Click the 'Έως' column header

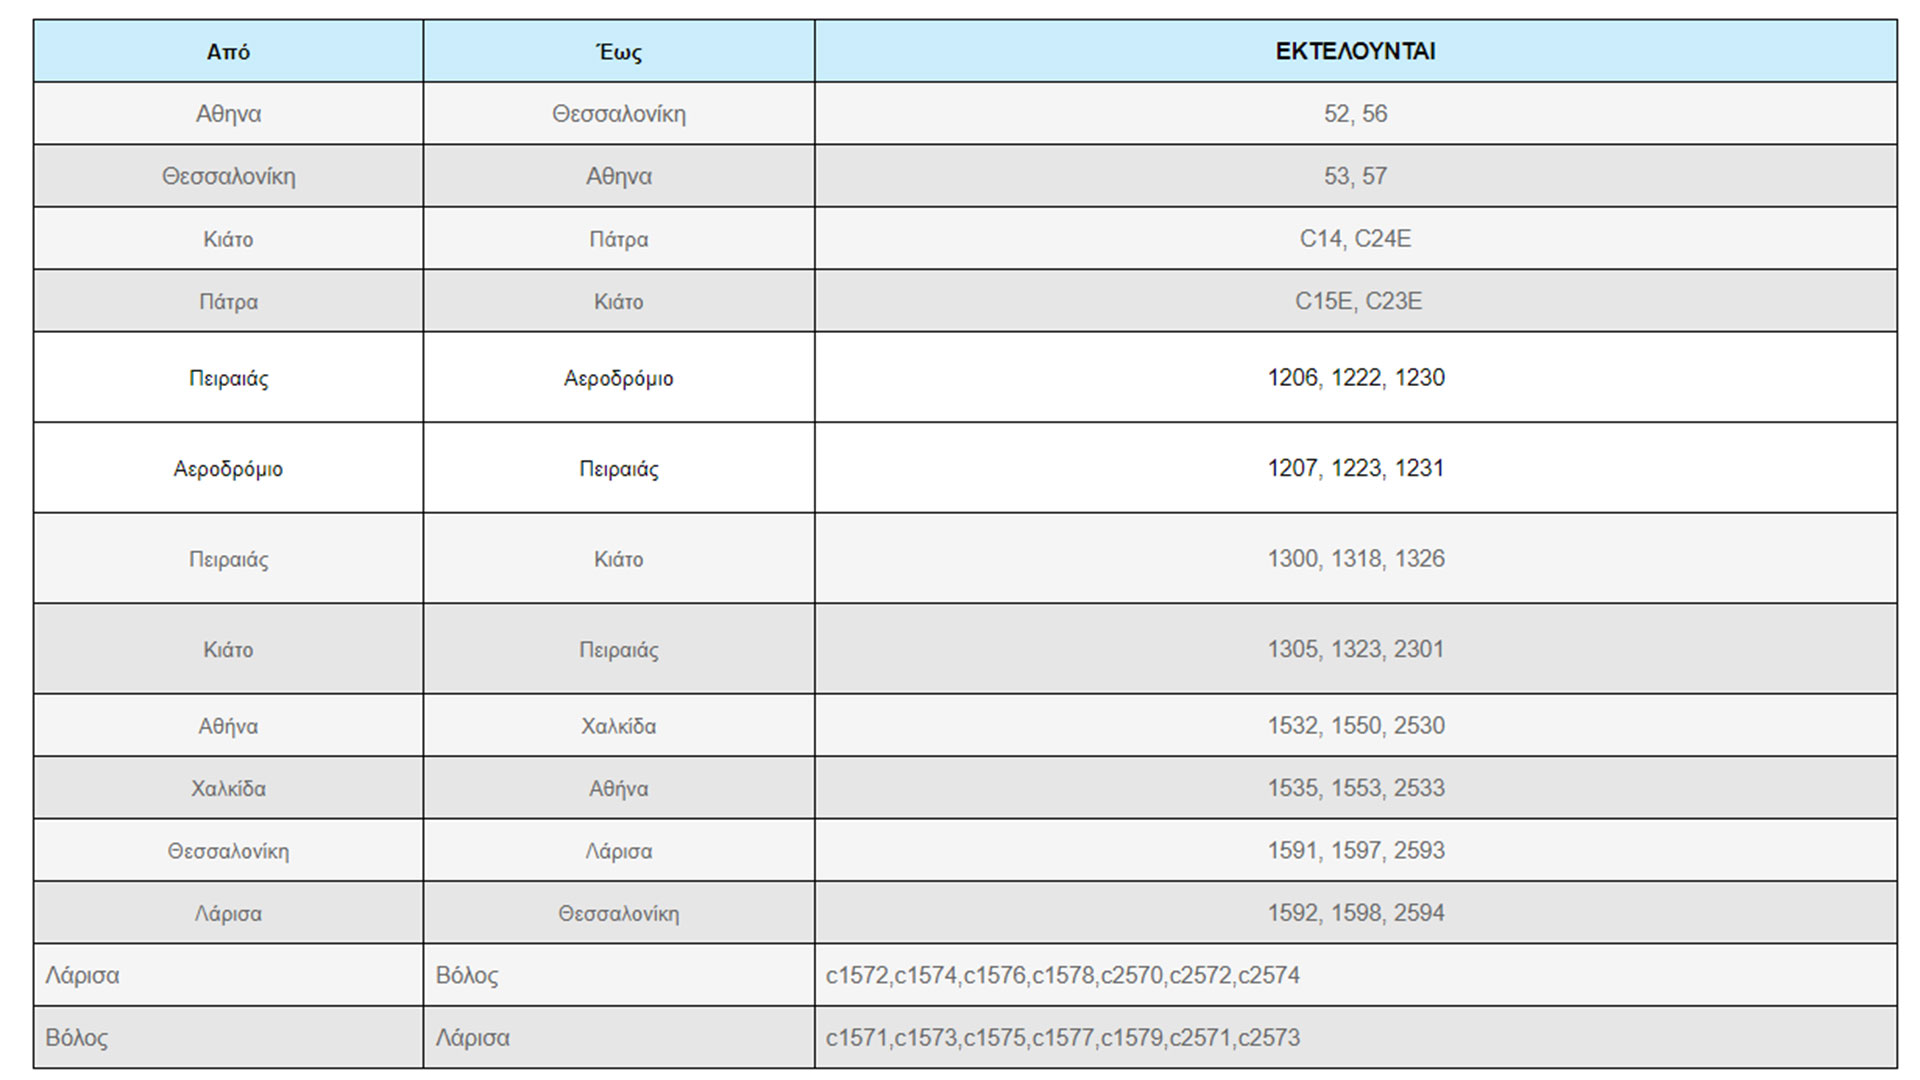pyautogui.click(x=619, y=52)
